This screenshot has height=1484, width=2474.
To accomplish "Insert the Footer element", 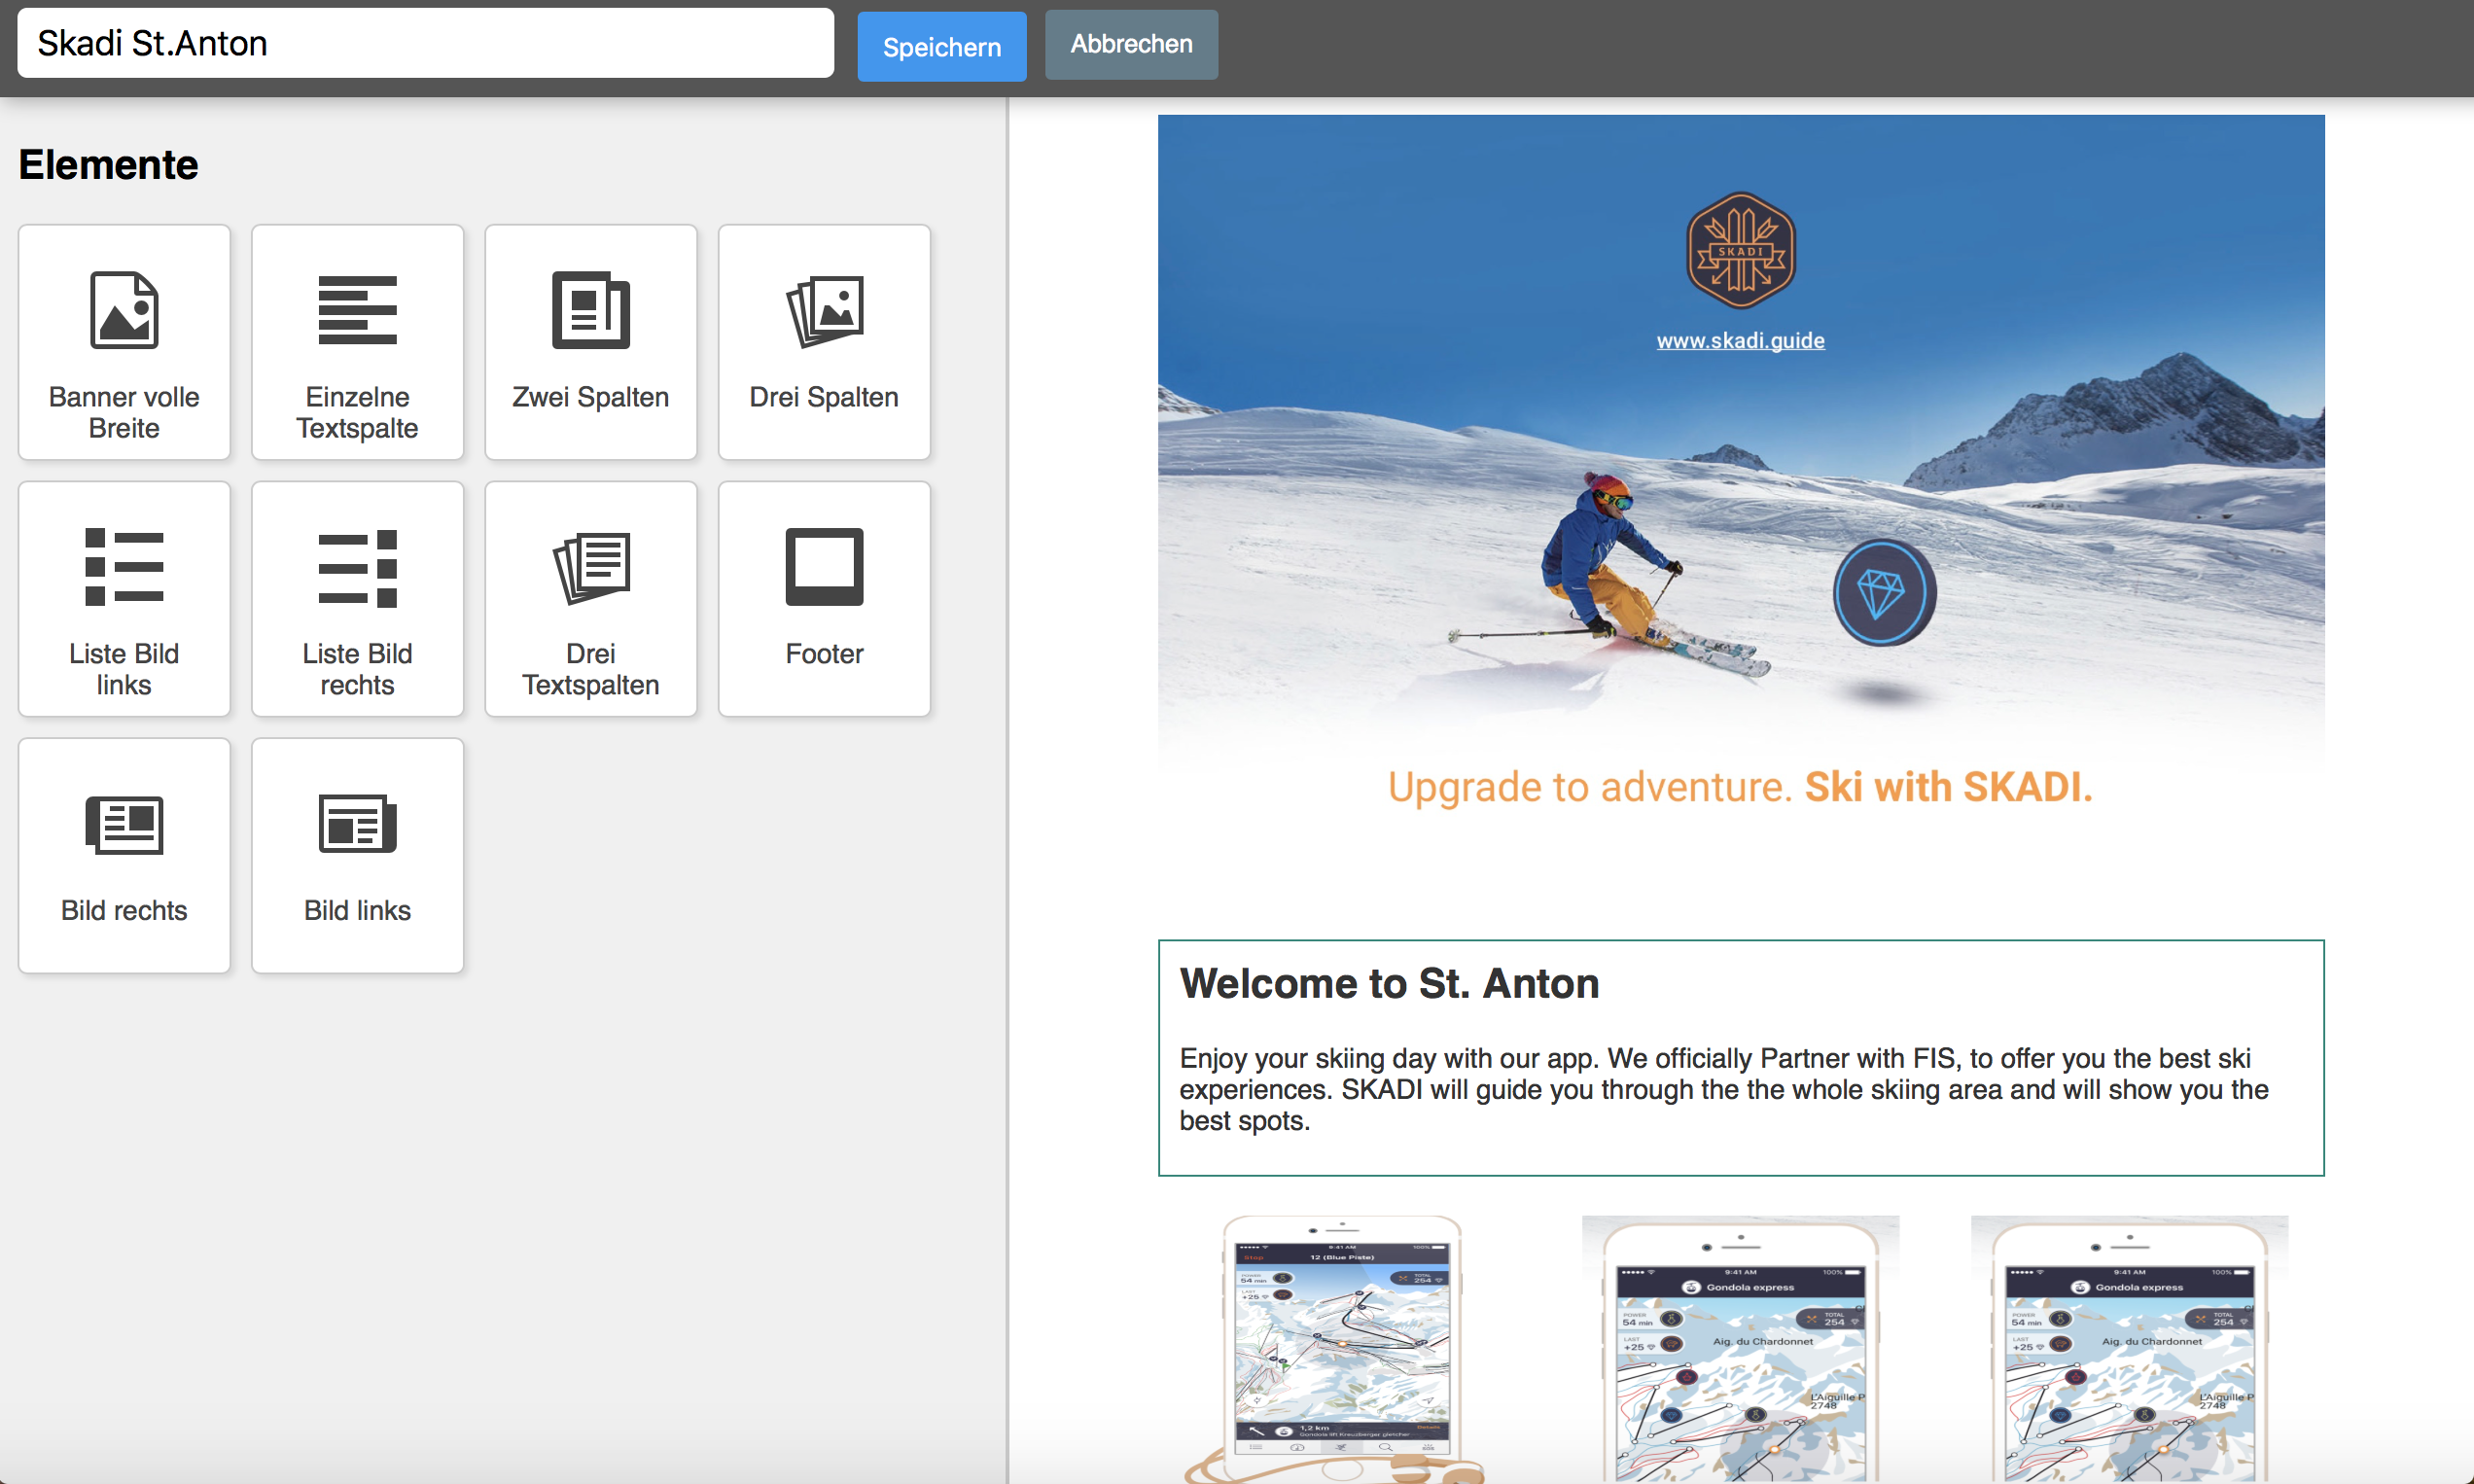I will [x=824, y=599].
